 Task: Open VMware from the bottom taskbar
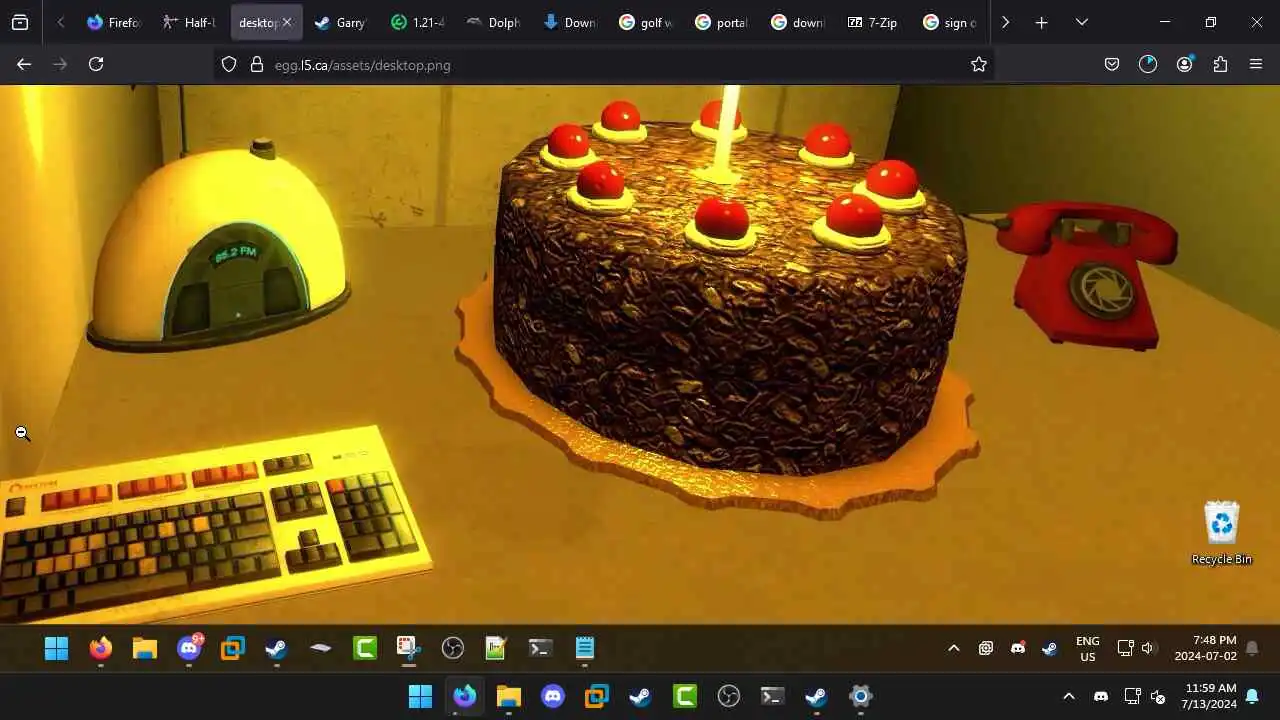point(597,696)
